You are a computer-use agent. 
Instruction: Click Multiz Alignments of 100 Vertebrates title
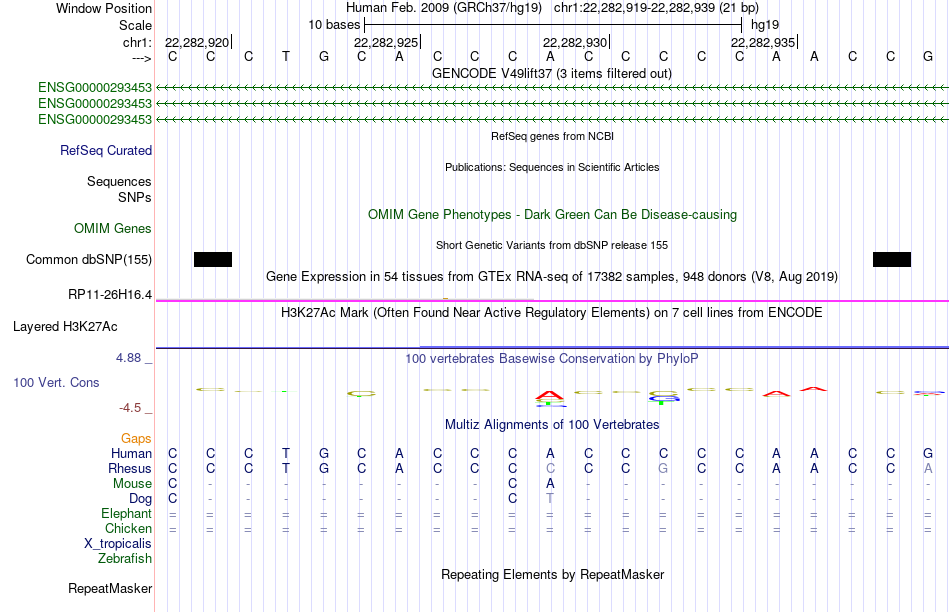pos(552,425)
